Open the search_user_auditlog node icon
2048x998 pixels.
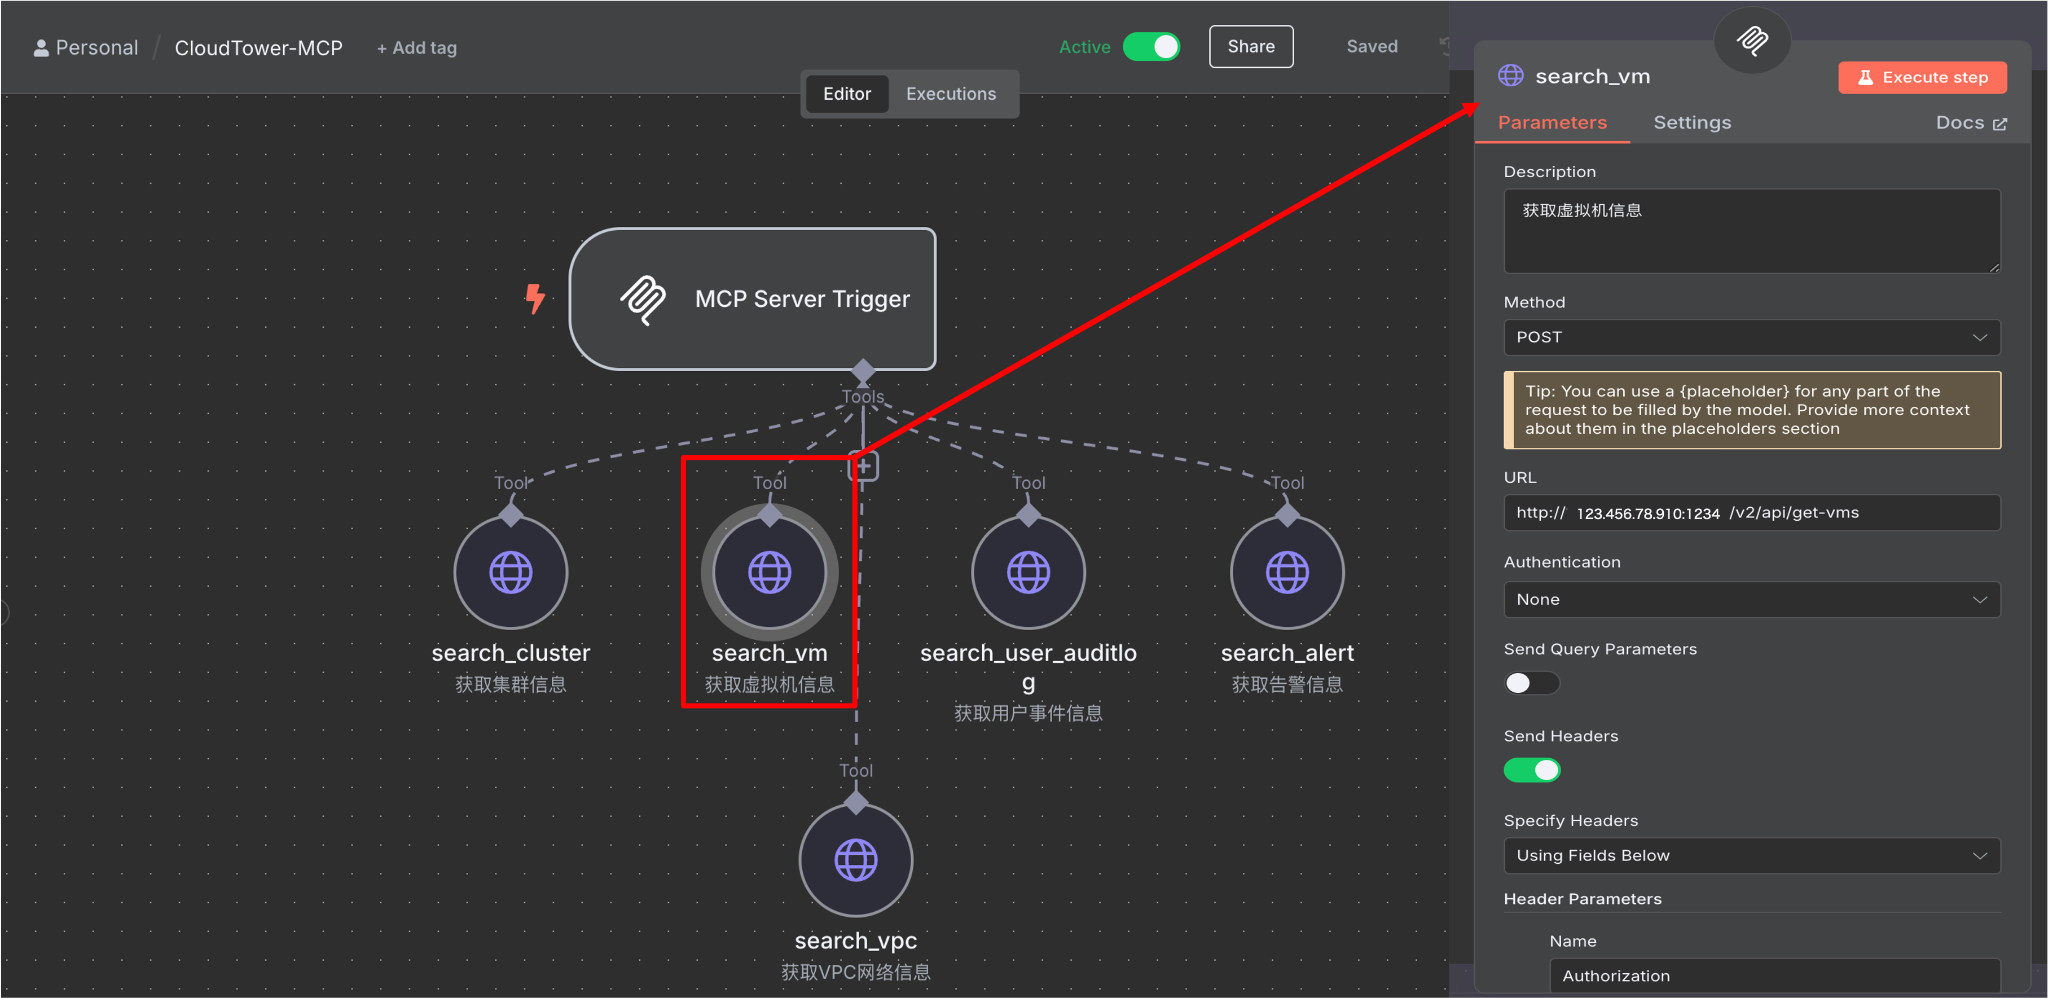tap(1028, 573)
